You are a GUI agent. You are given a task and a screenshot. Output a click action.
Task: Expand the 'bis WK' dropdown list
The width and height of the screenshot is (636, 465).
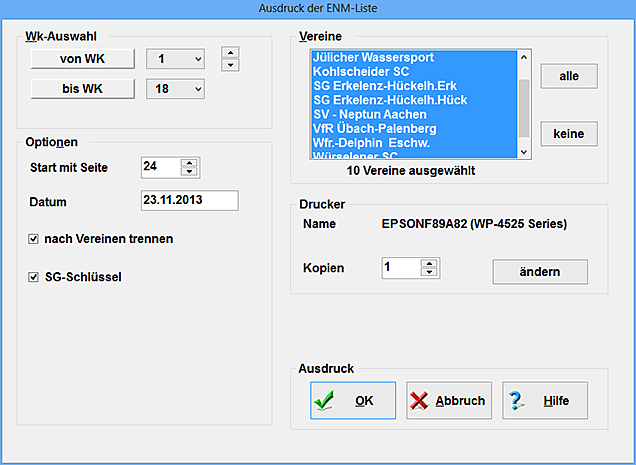[197, 90]
